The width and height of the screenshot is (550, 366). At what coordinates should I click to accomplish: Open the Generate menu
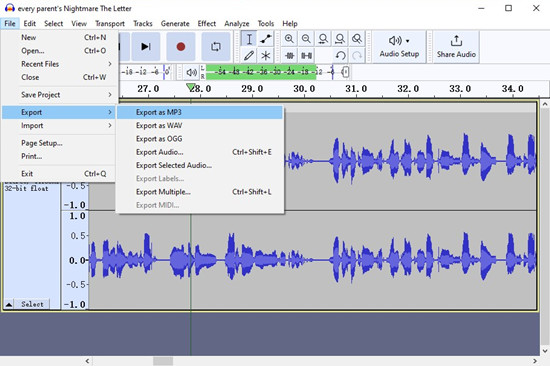[x=175, y=24]
